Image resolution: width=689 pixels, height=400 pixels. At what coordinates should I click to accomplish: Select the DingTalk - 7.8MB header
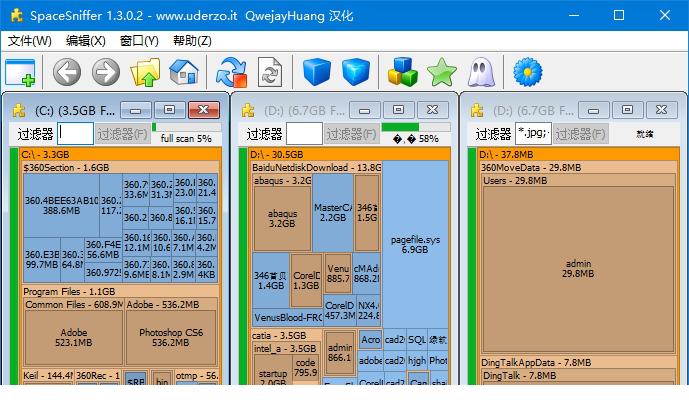(579, 376)
